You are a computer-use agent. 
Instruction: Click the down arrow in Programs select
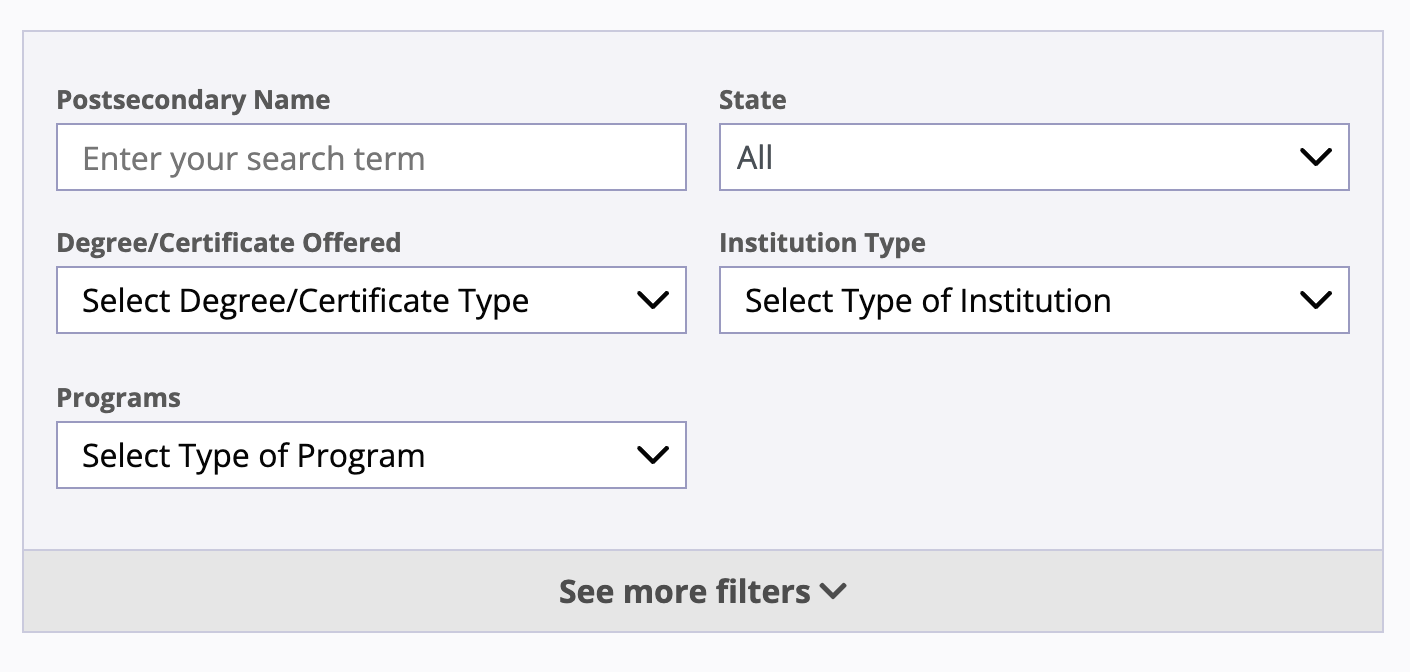(x=652, y=455)
